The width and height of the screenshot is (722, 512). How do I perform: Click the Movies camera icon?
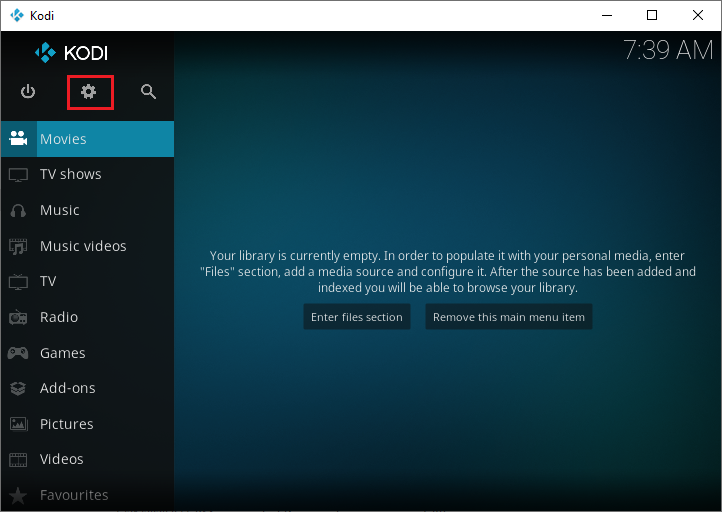(18, 139)
